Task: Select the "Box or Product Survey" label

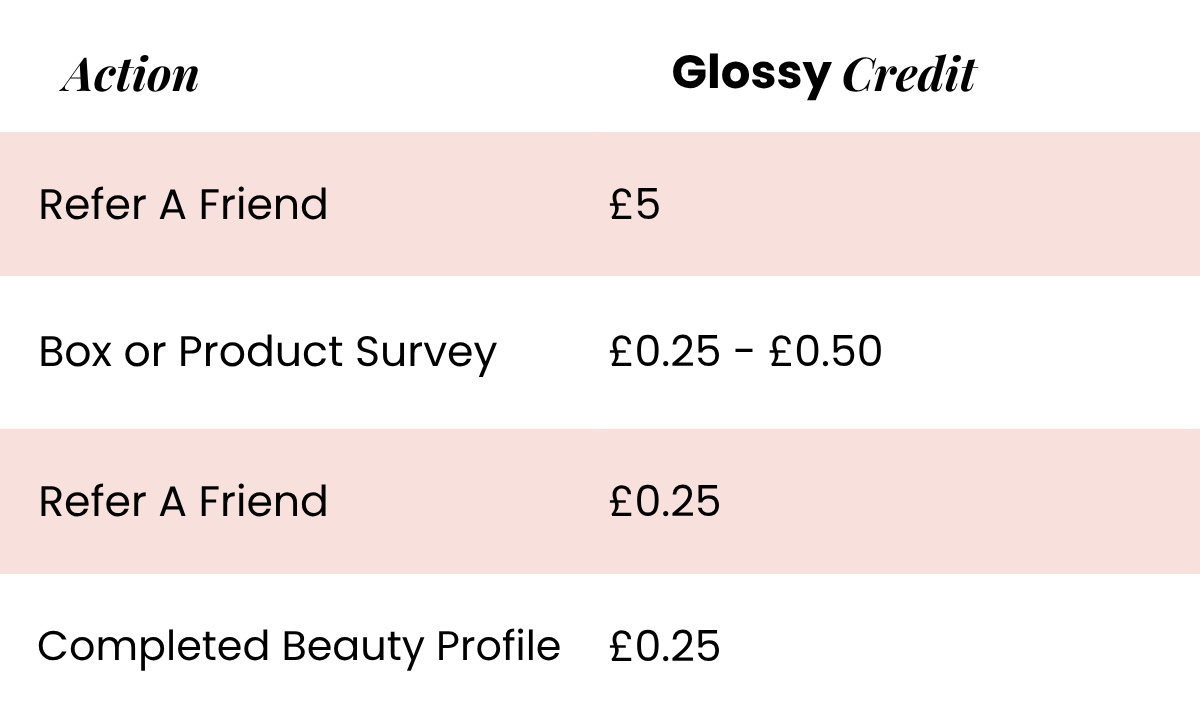Action: pyautogui.click(x=267, y=352)
